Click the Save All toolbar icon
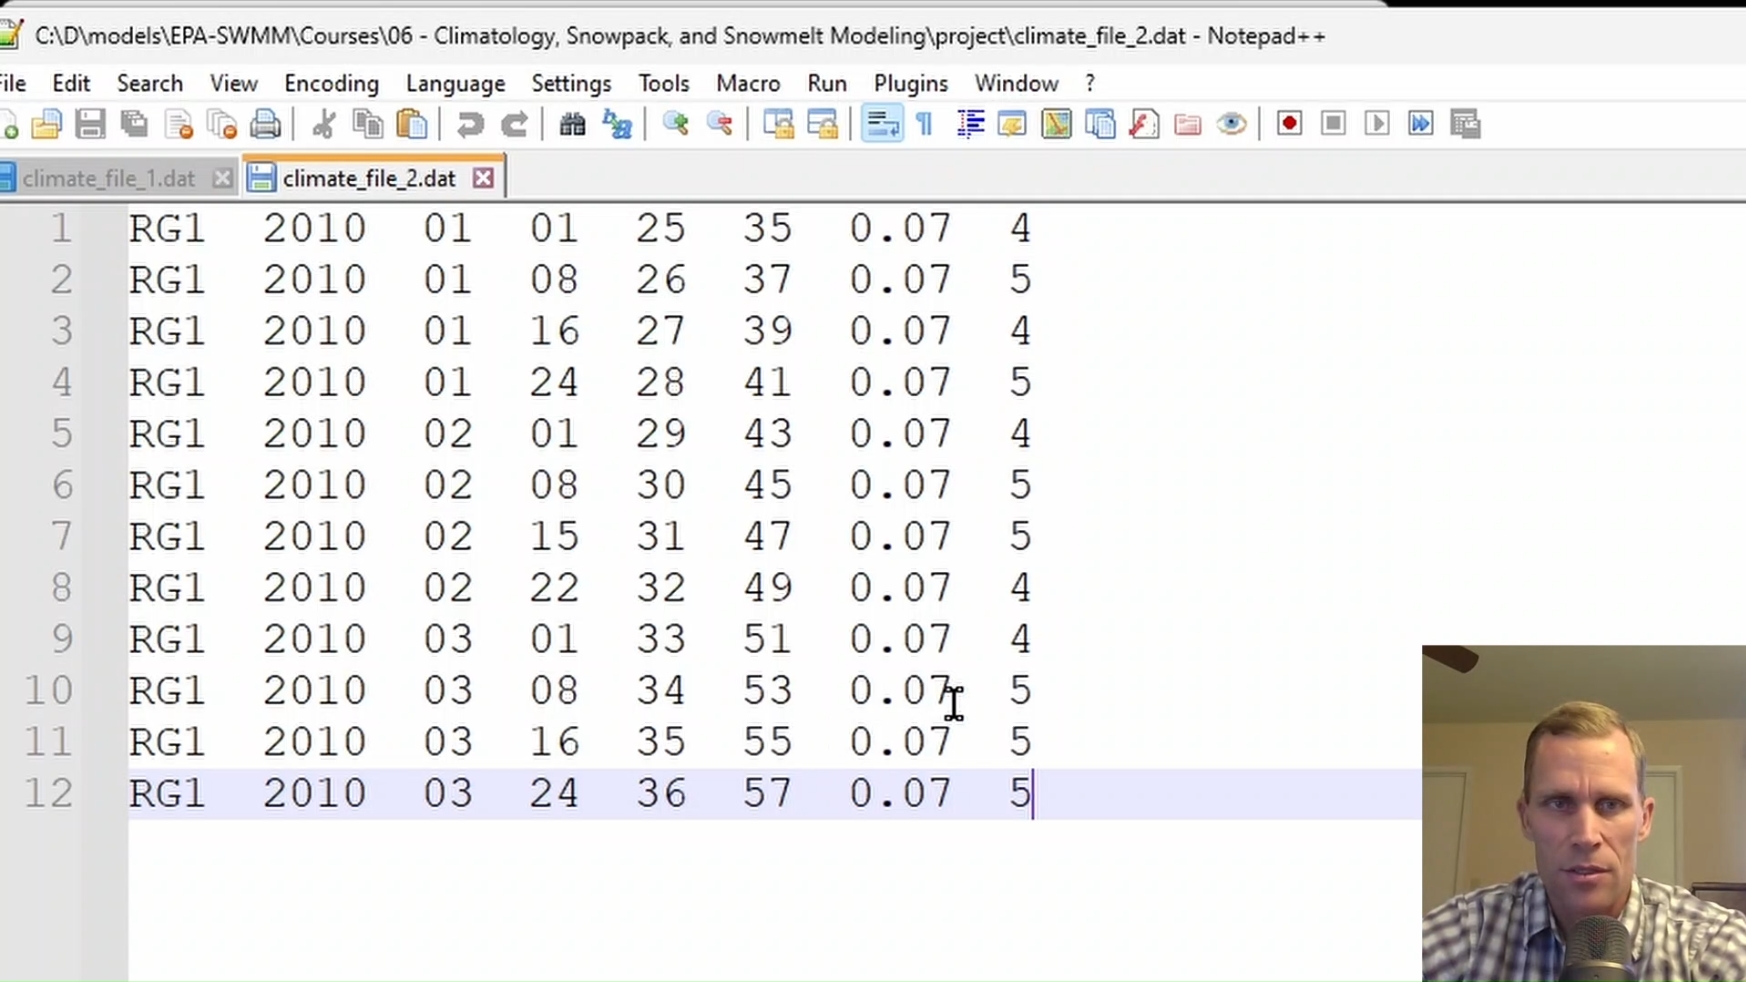The height and width of the screenshot is (982, 1746). 134,124
